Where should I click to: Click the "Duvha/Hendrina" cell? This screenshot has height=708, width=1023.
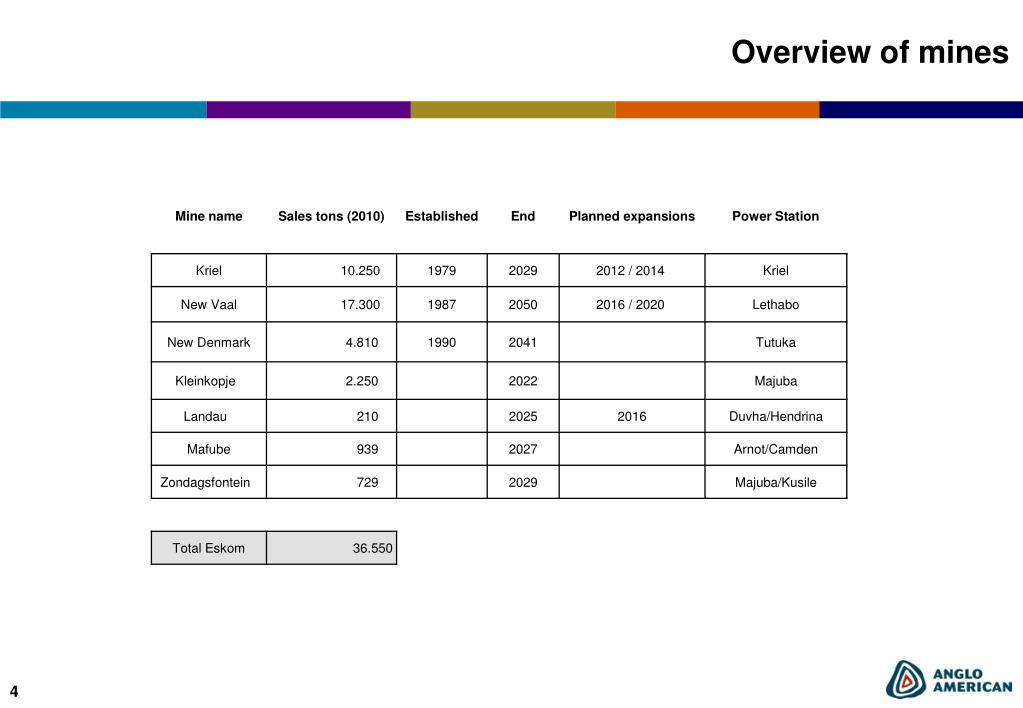click(x=776, y=416)
